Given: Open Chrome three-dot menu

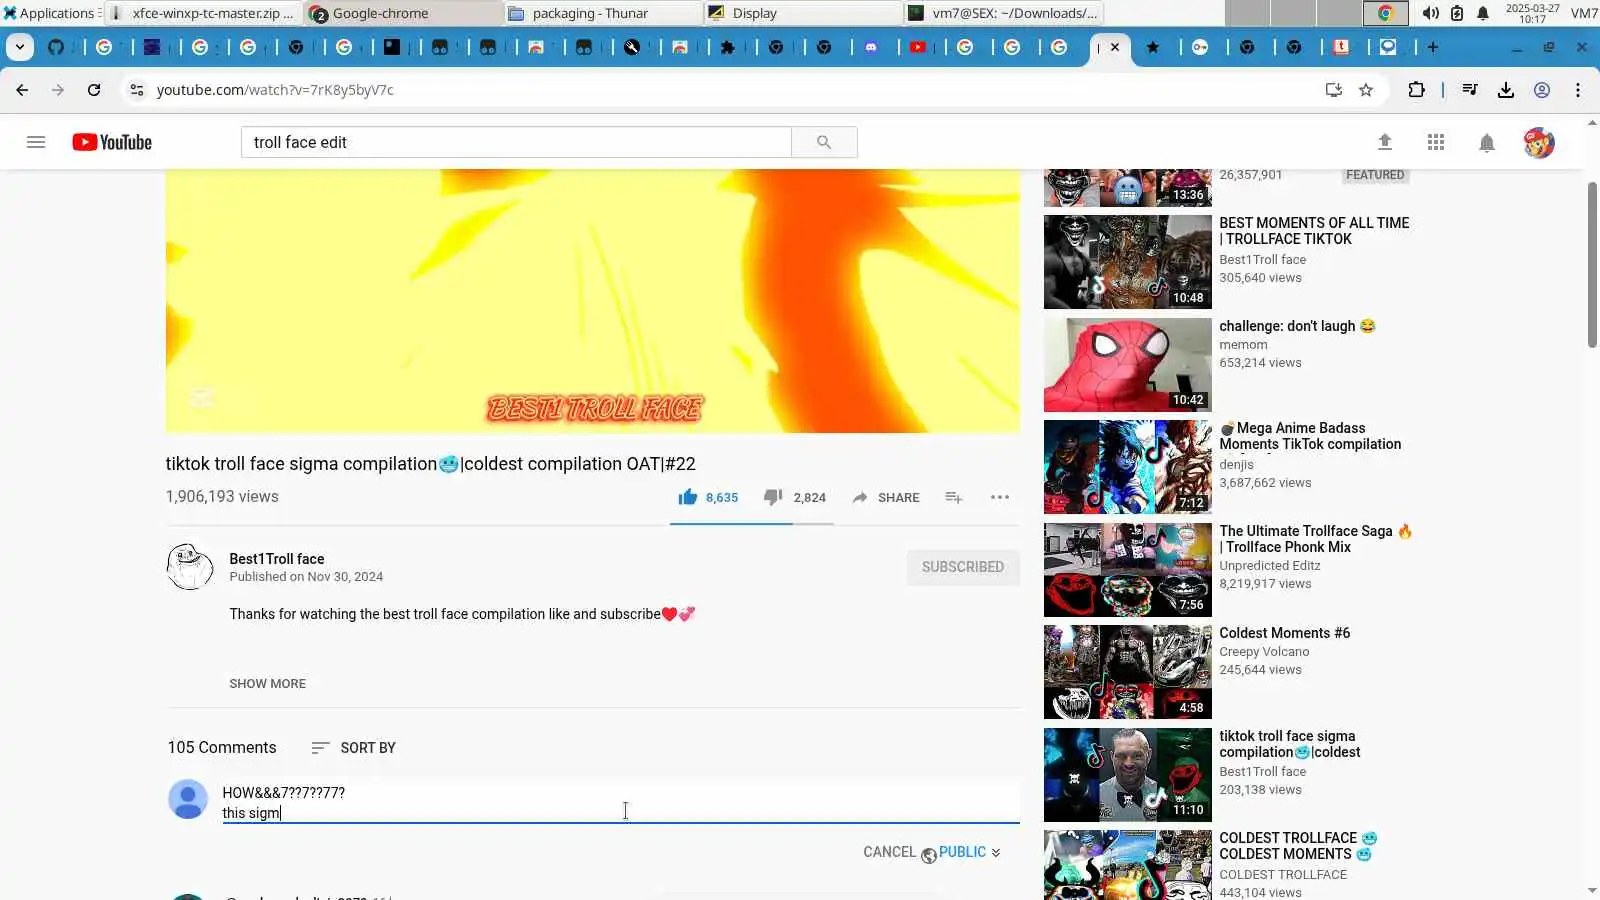Looking at the screenshot, I should pos(1578,90).
